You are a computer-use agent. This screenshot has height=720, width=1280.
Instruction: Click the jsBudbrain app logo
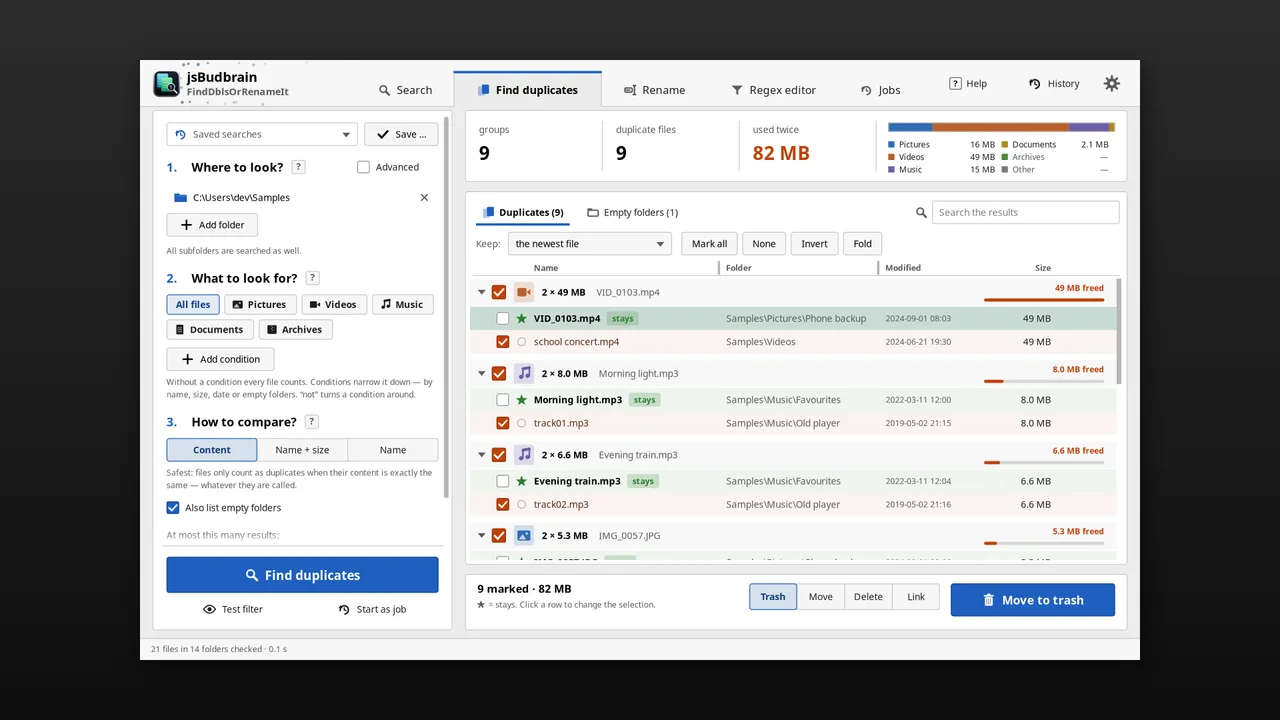(x=166, y=84)
